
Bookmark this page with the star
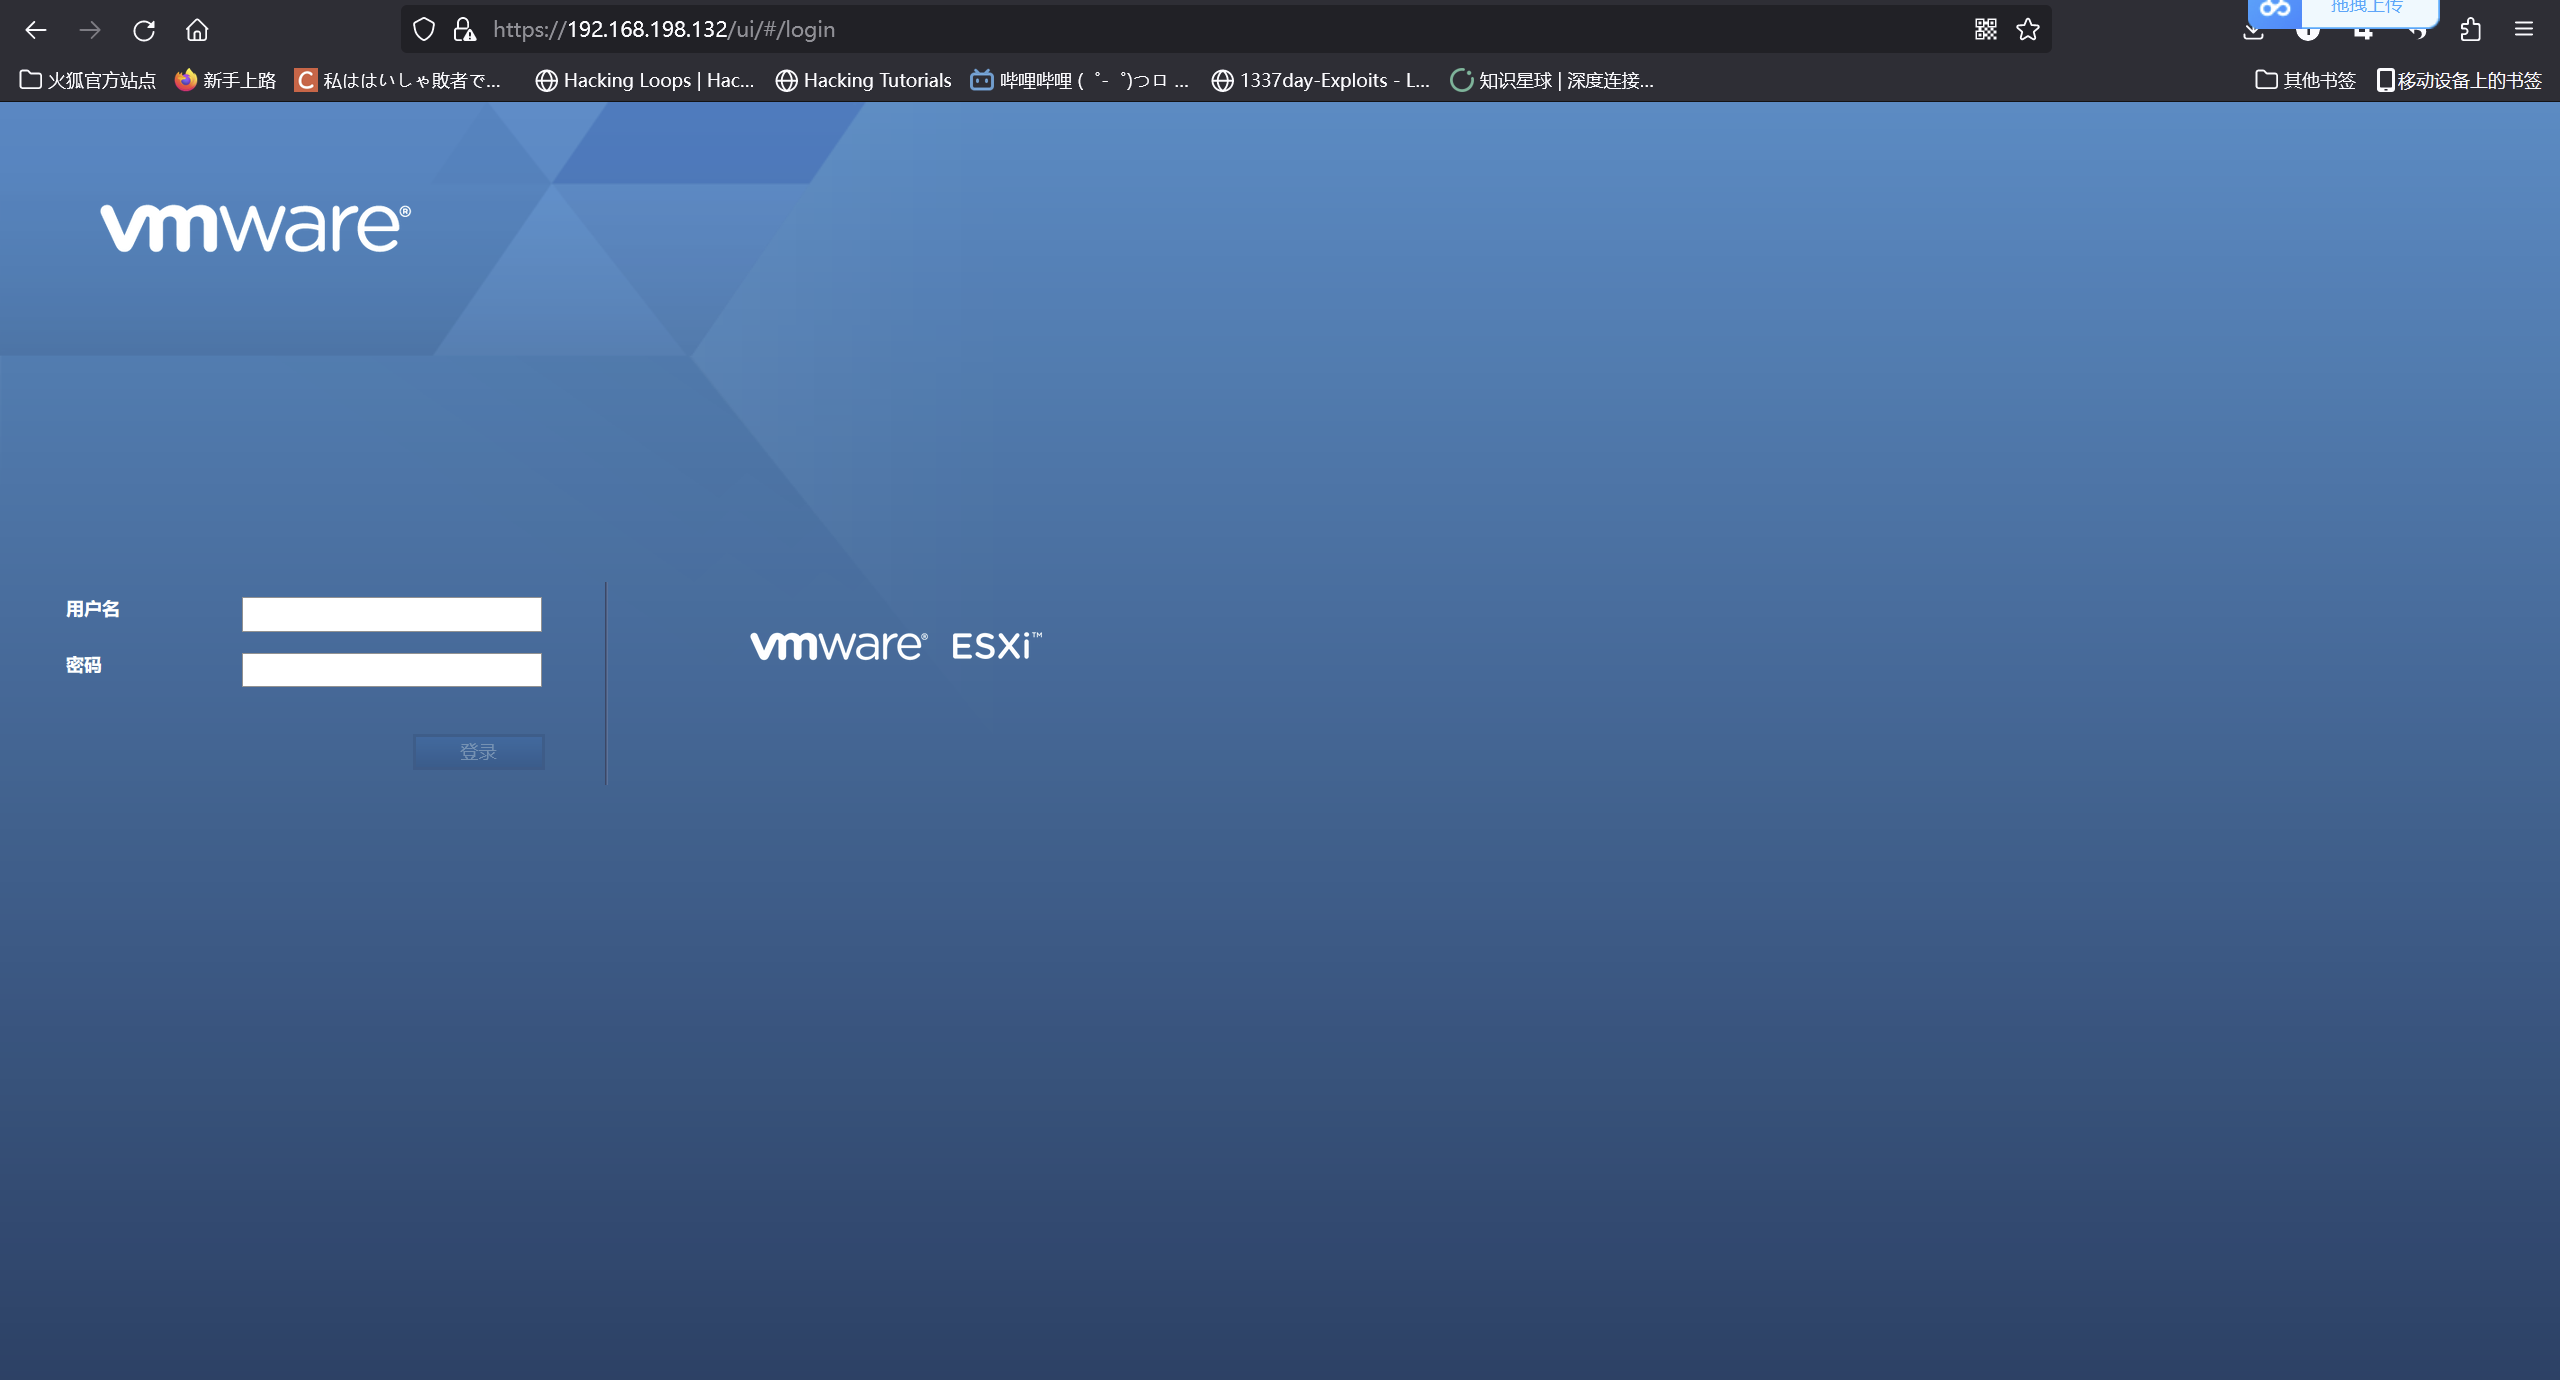click(x=2028, y=30)
